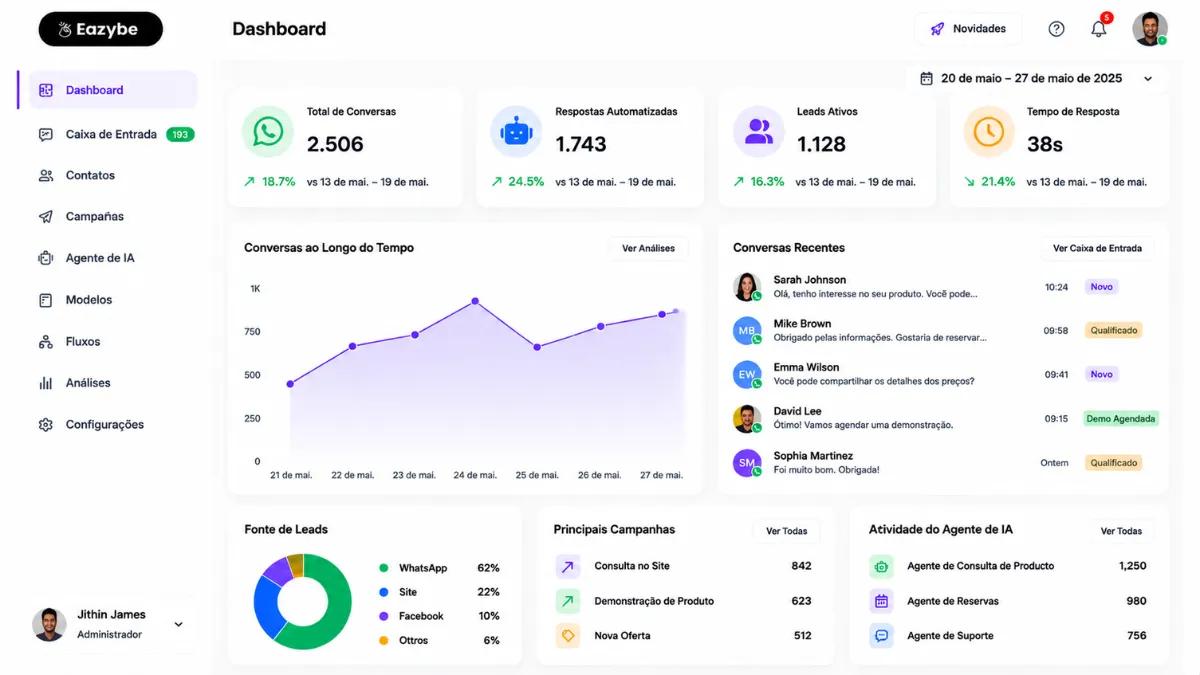Click the Eazybe logo
Viewport: 1200px width, 675px height.
101,29
